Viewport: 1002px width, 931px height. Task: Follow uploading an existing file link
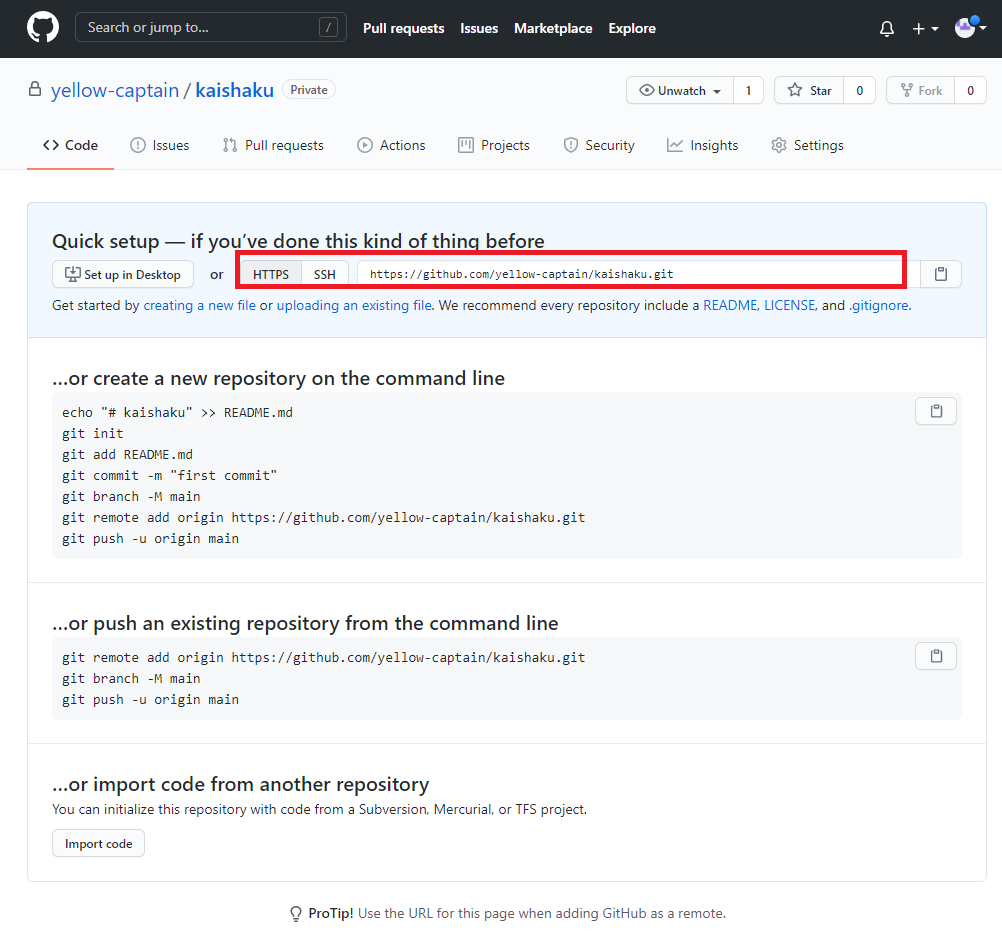(354, 305)
